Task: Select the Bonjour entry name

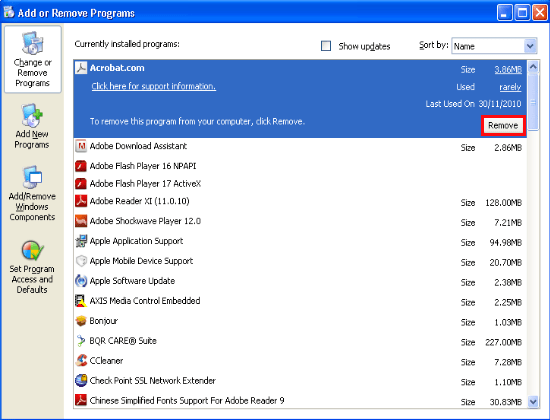Action: (x=103, y=321)
